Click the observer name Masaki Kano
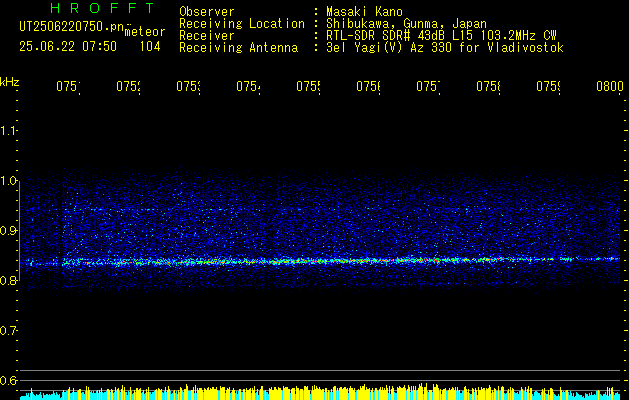Image resolution: width=629 pixels, height=400 pixels. (364, 12)
